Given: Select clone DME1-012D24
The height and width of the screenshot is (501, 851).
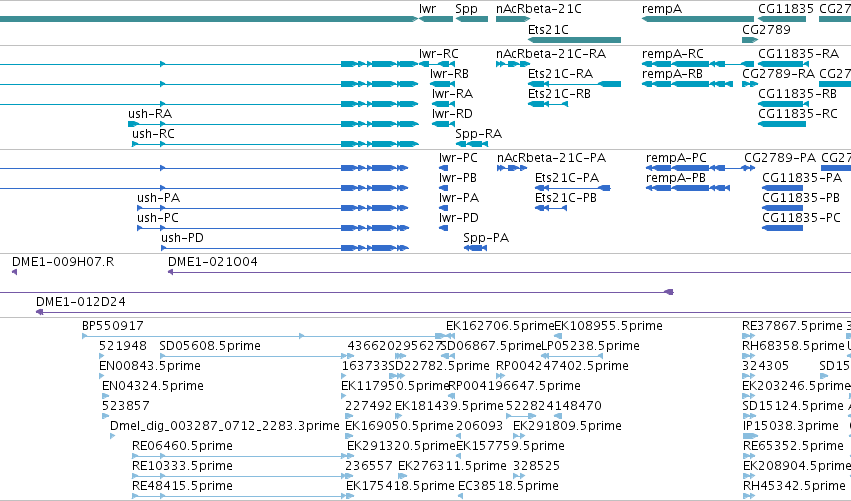Looking at the screenshot, I should [80, 302].
